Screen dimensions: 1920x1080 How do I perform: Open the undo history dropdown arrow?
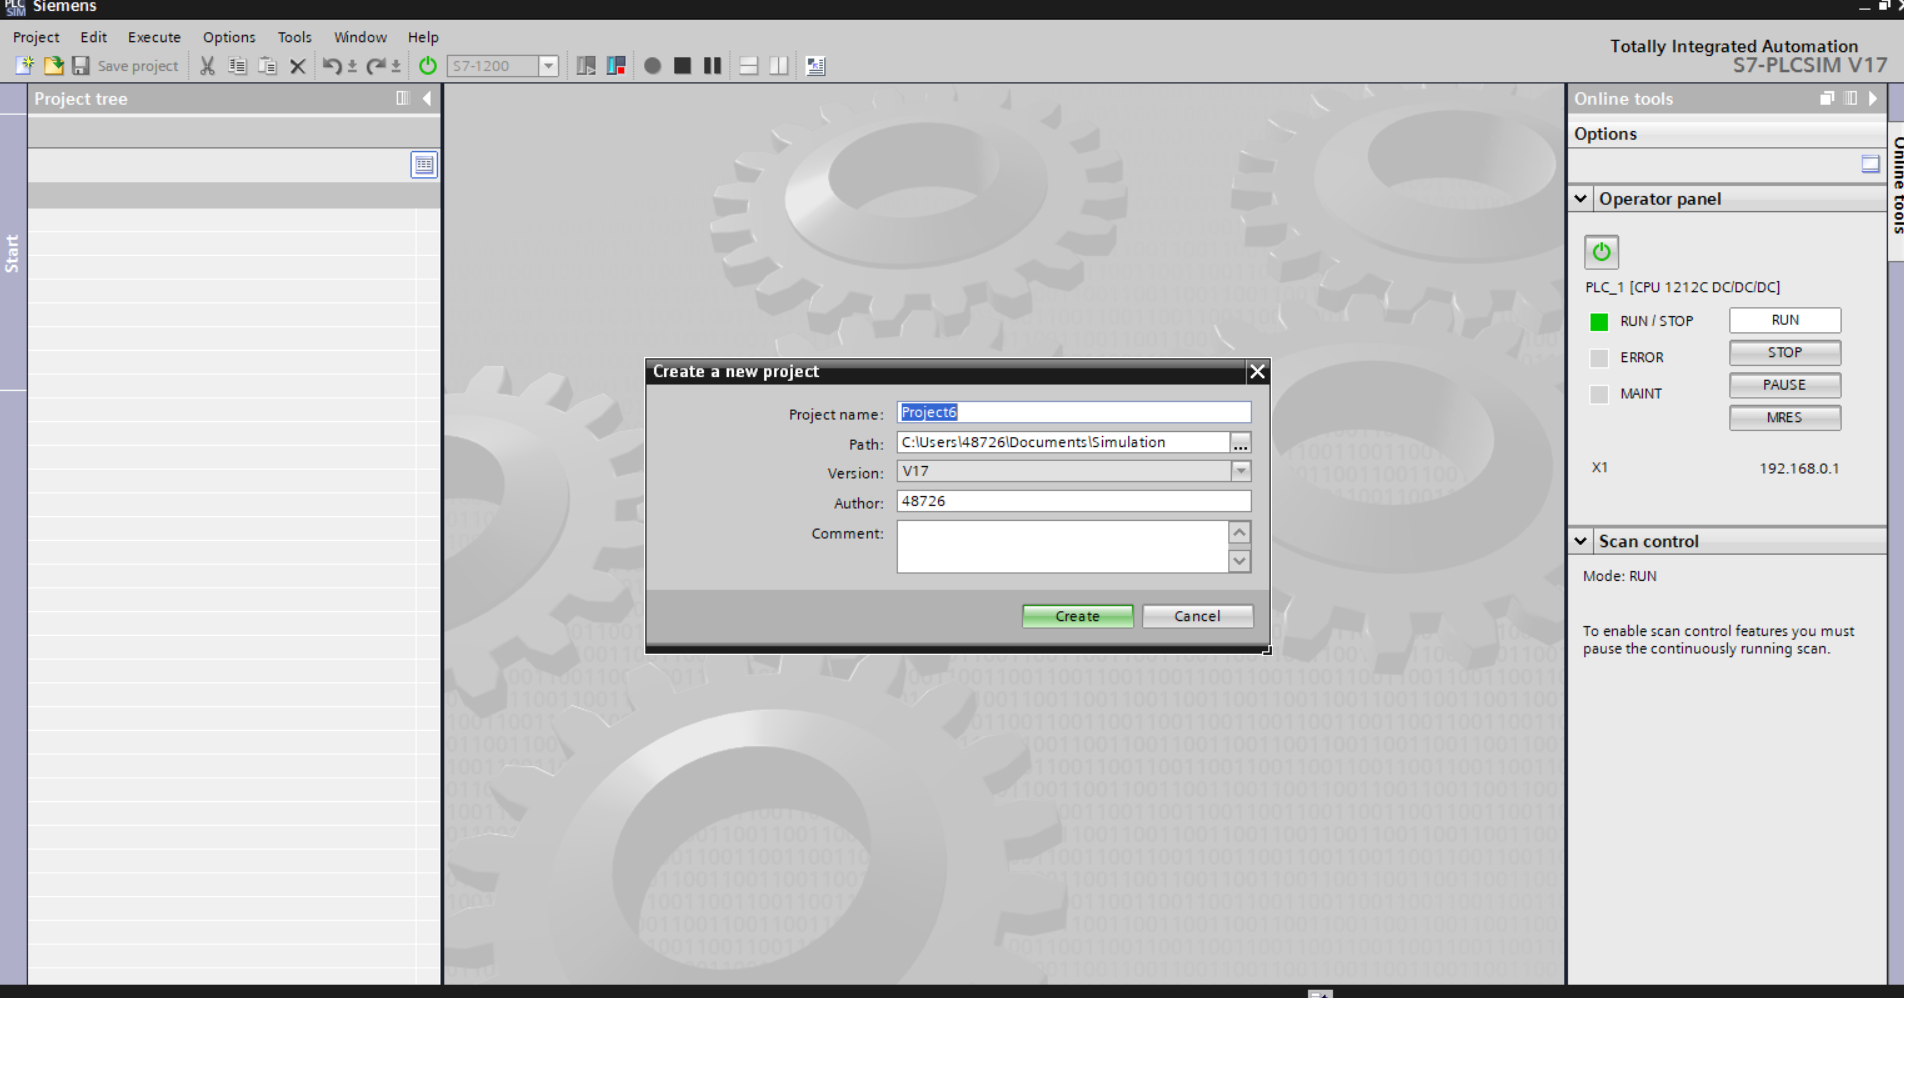(x=352, y=67)
